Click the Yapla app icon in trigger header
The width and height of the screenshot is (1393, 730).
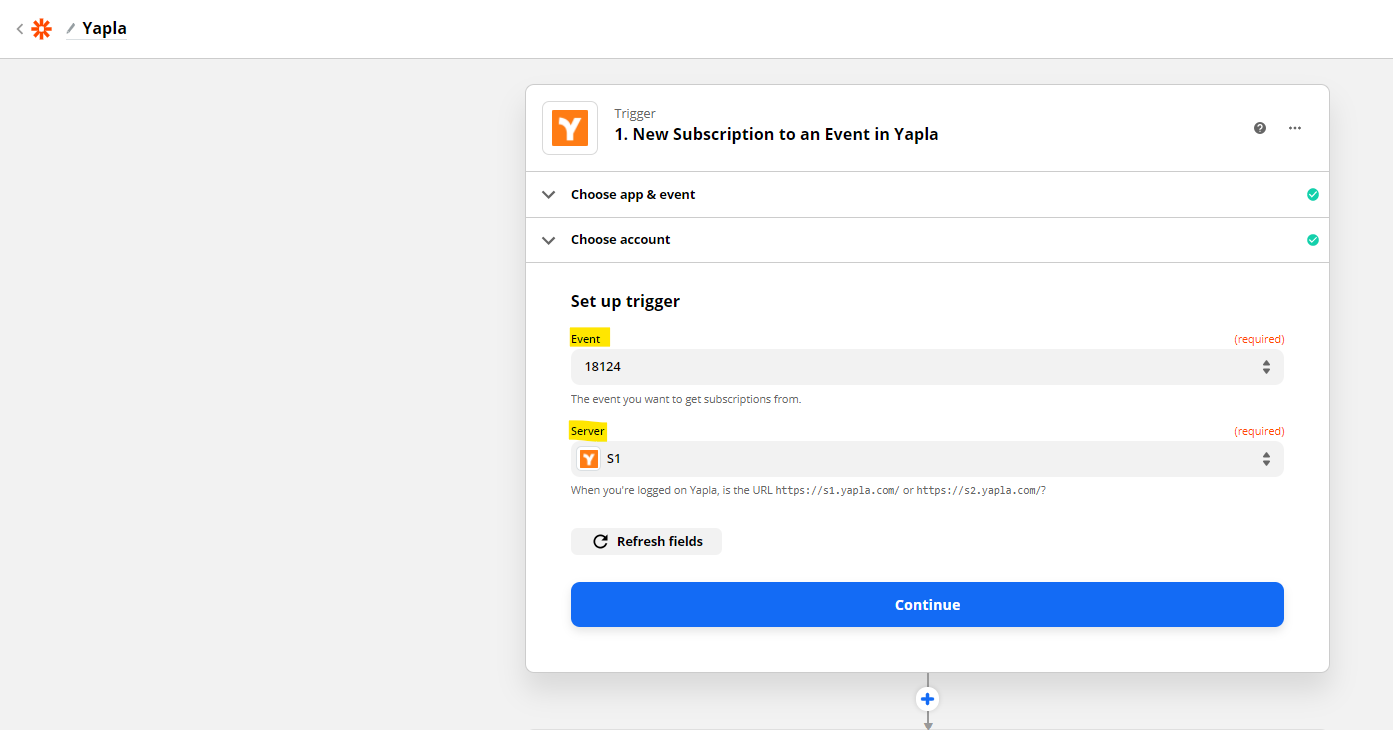click(x=569, y=128)
